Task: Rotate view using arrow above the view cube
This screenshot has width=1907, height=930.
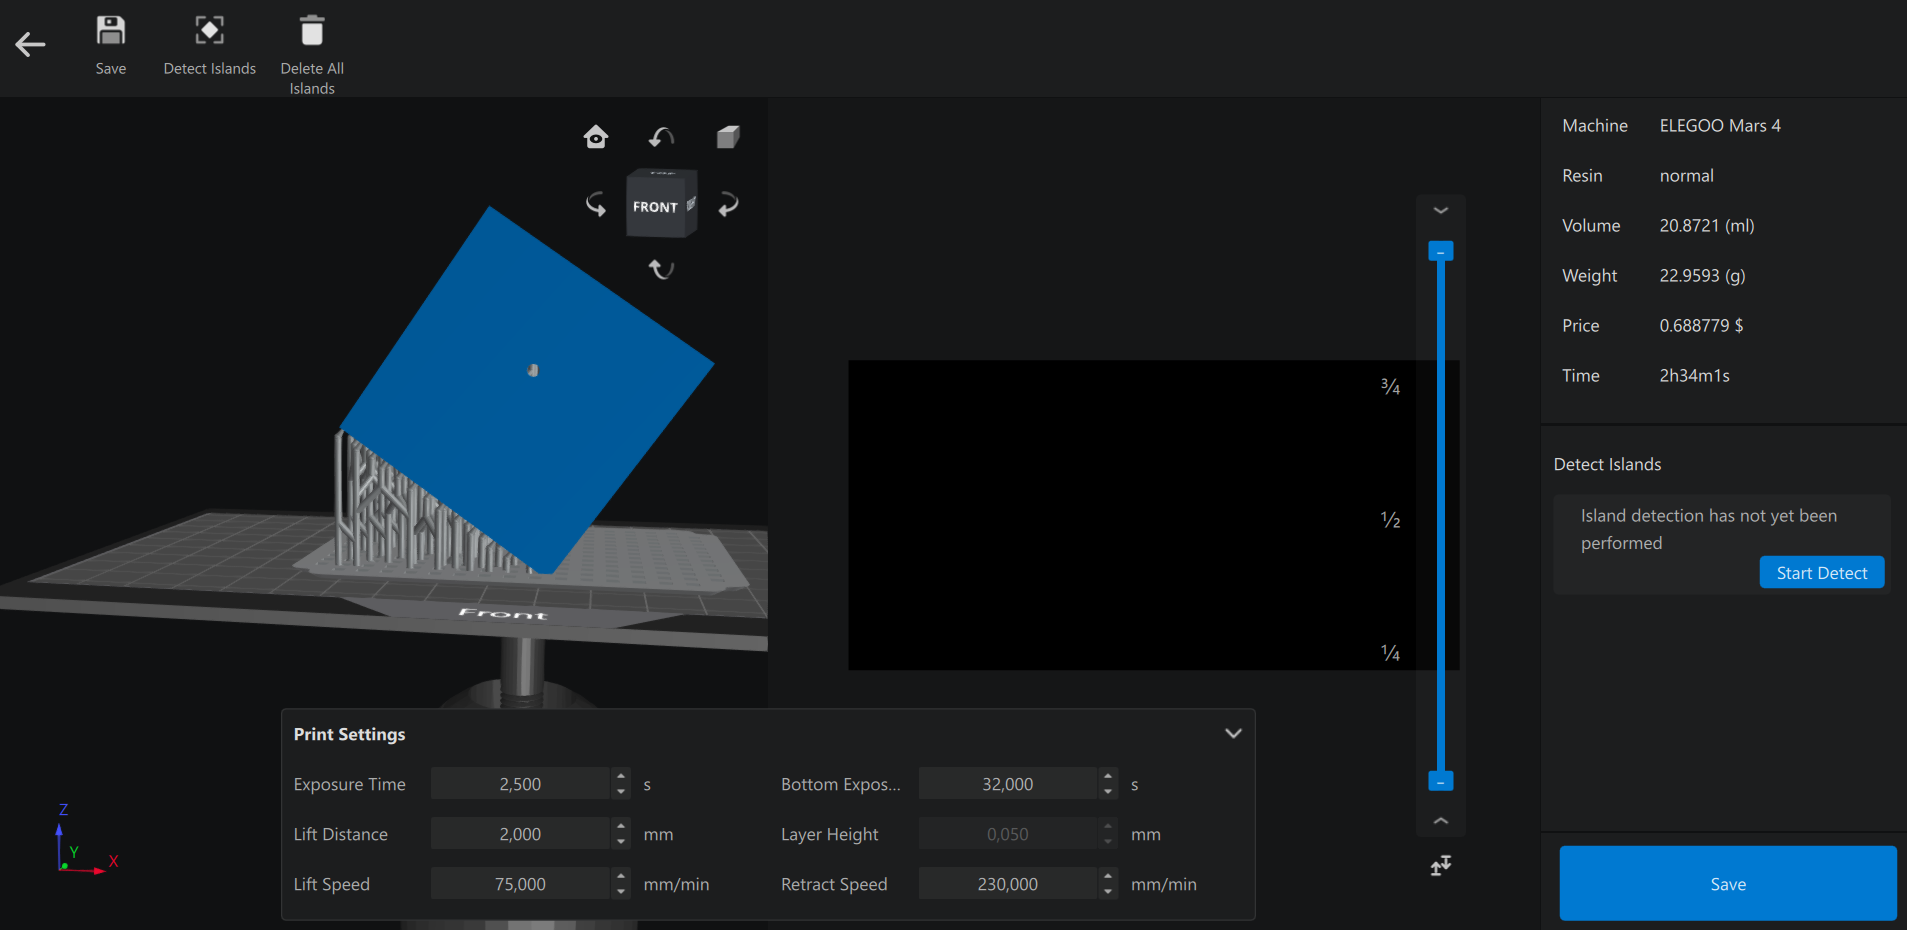Action: (x=661, y=137)
